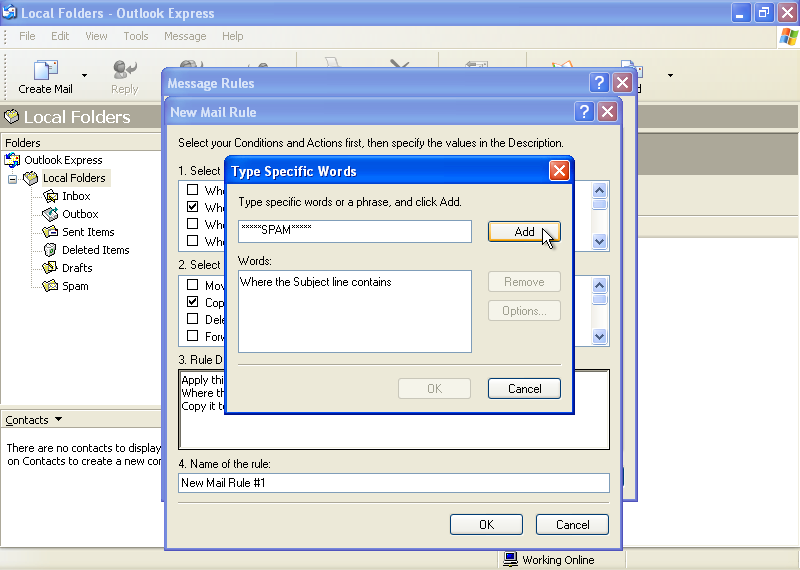Close the Message Rules dialog
800x570 pixels.
coord(622,82)
